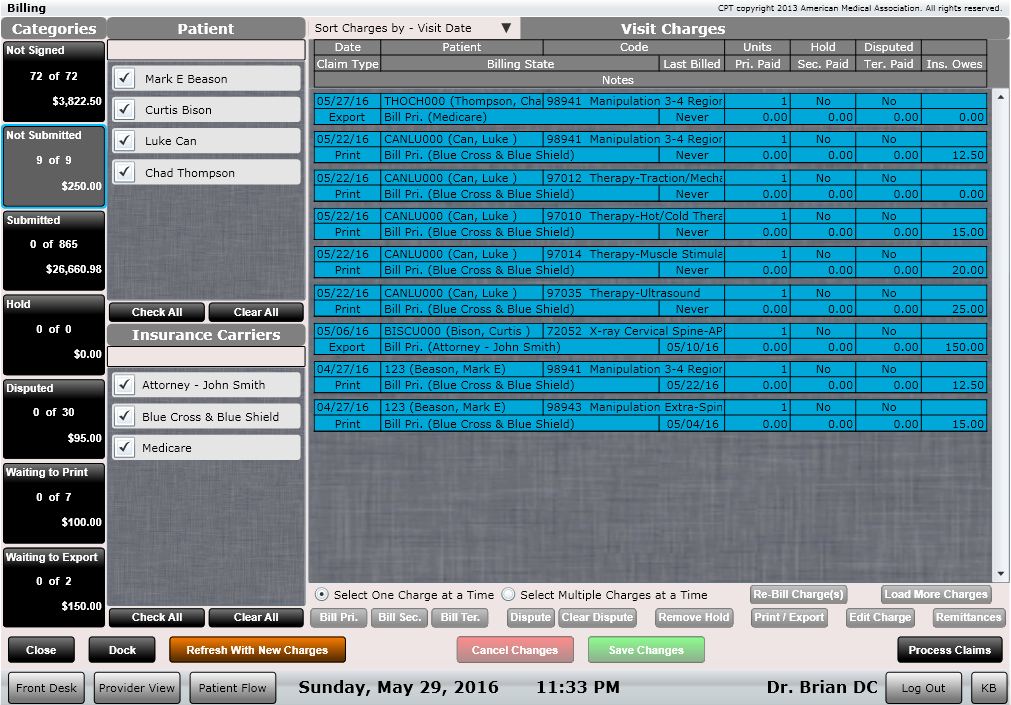The width and height of the screenshot is (1011, 705).
Task: Enable Select Multiple Charges at a Time
Action: click(x=509, y=588)
